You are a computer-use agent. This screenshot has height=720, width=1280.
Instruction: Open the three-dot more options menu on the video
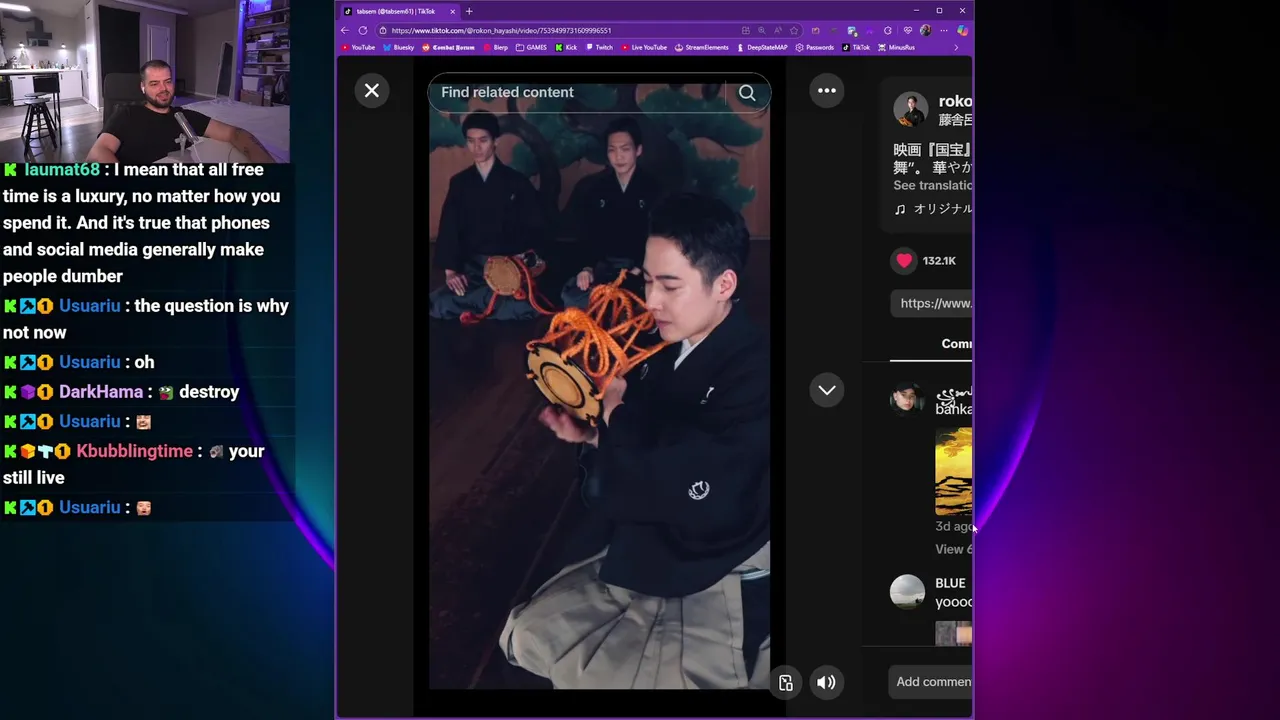827,91
